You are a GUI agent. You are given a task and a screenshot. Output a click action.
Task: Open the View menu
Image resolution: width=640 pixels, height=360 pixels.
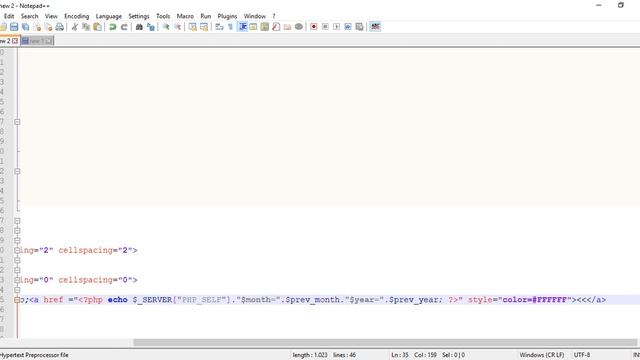(51, 16)
